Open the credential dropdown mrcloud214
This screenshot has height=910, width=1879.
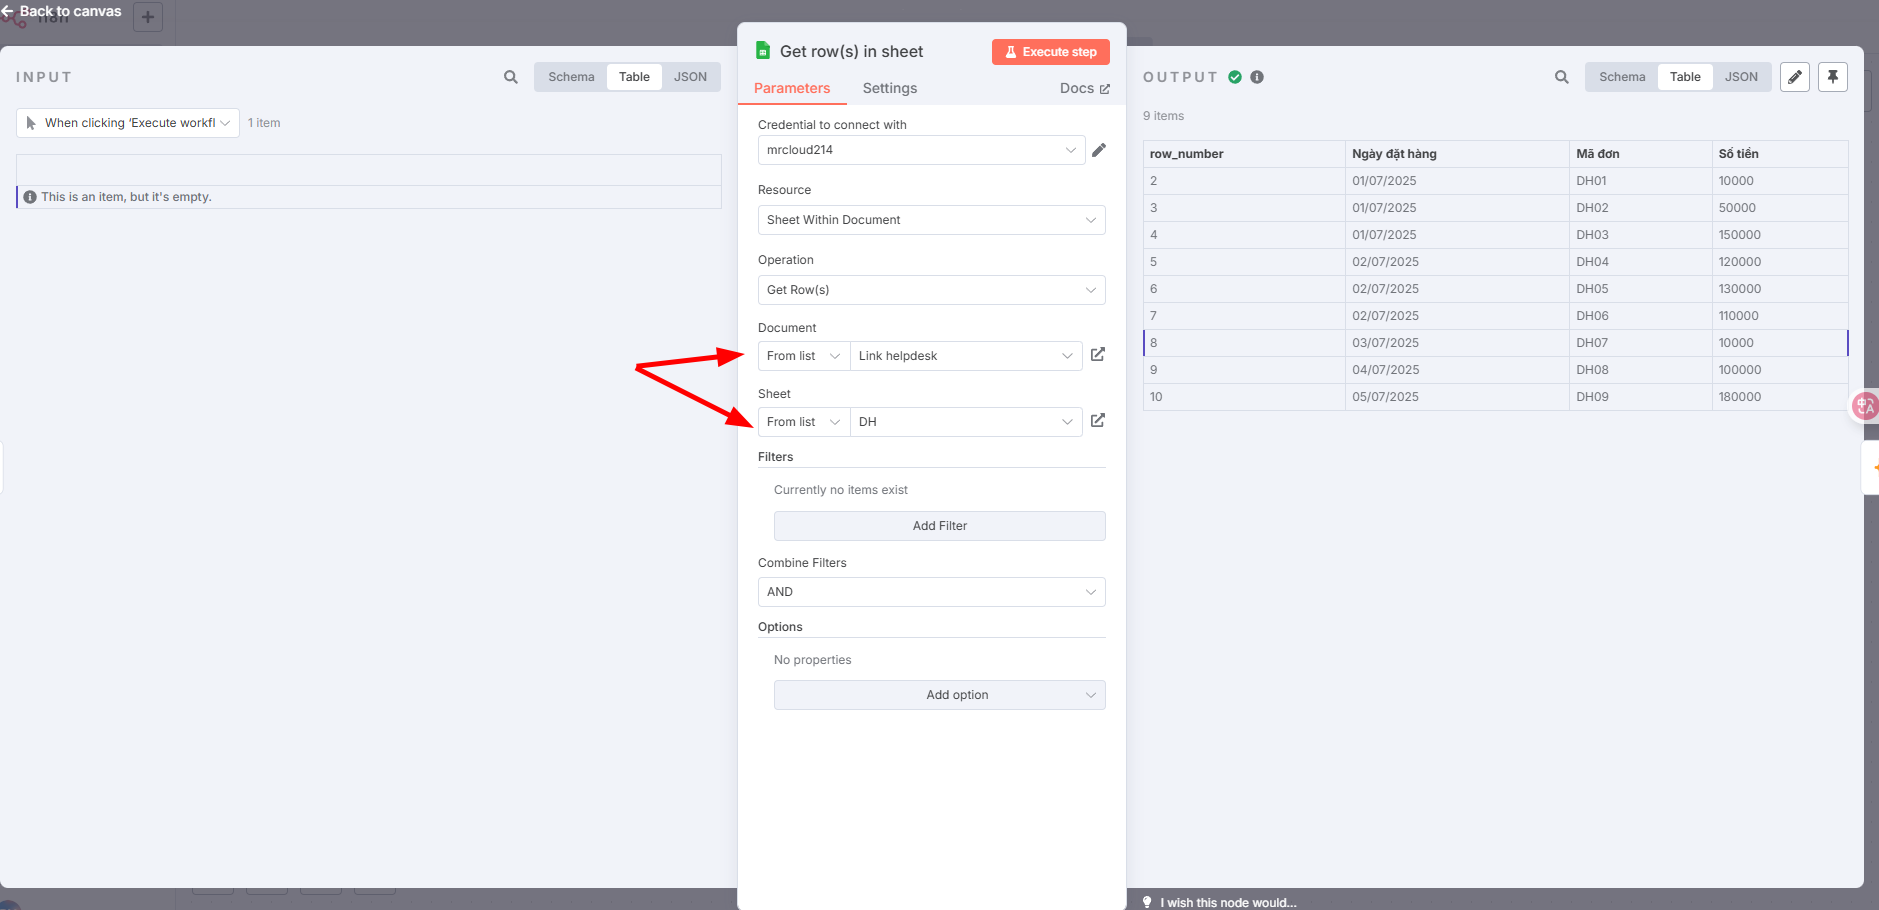(922, 150)
